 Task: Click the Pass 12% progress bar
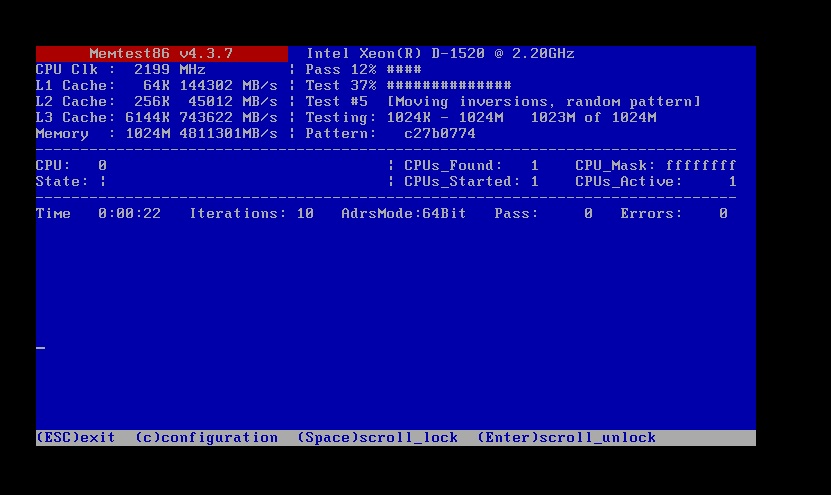[364, 69]
